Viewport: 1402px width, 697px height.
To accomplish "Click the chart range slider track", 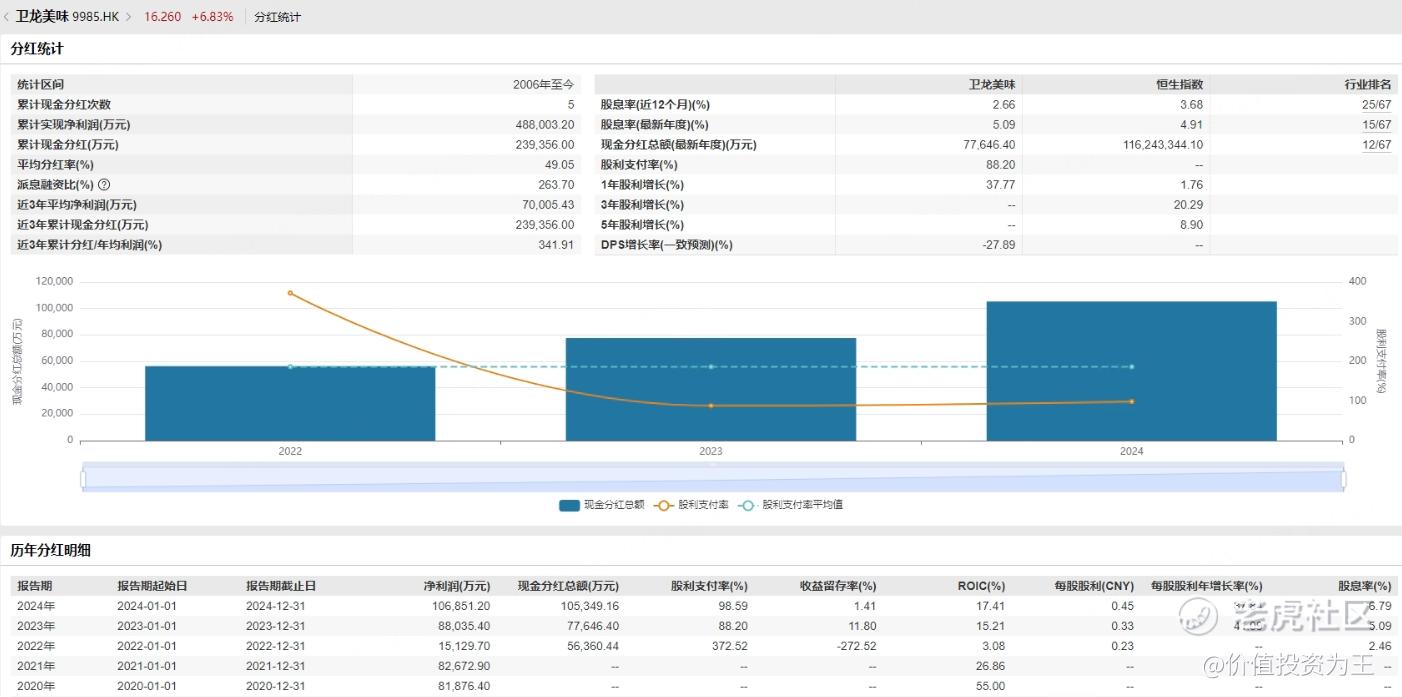I will point(713,479).
